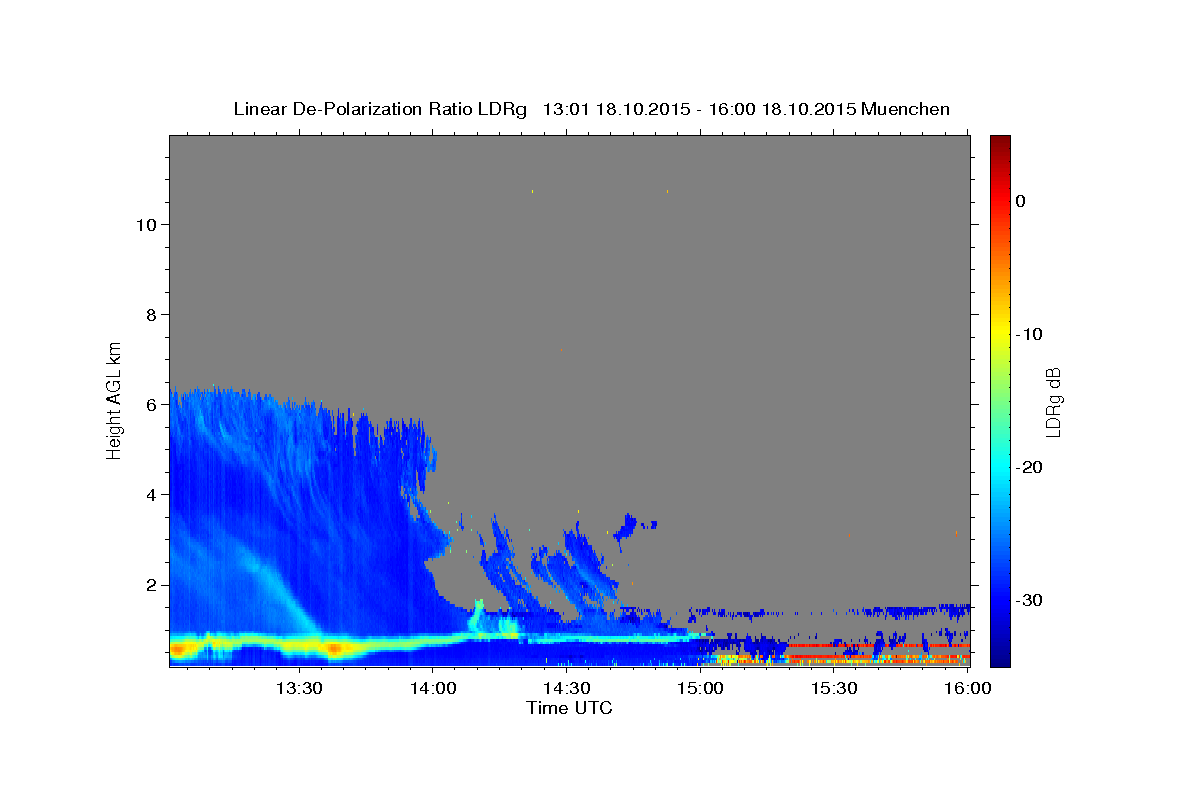Image resolution: width=1200 pixels, height=800 pixels.
Task: Click the 14:30 time tick label
Action: [x=567, y=688]
